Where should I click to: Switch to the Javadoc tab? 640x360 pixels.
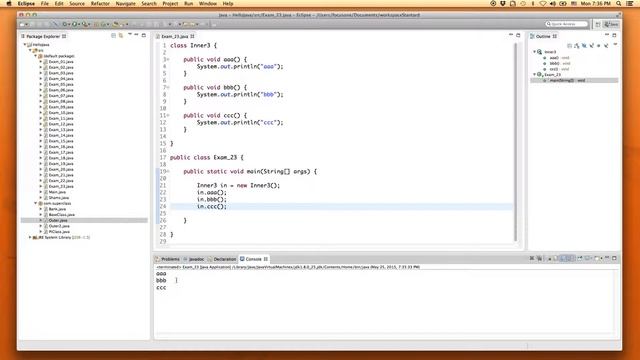[x=193, y=259]
